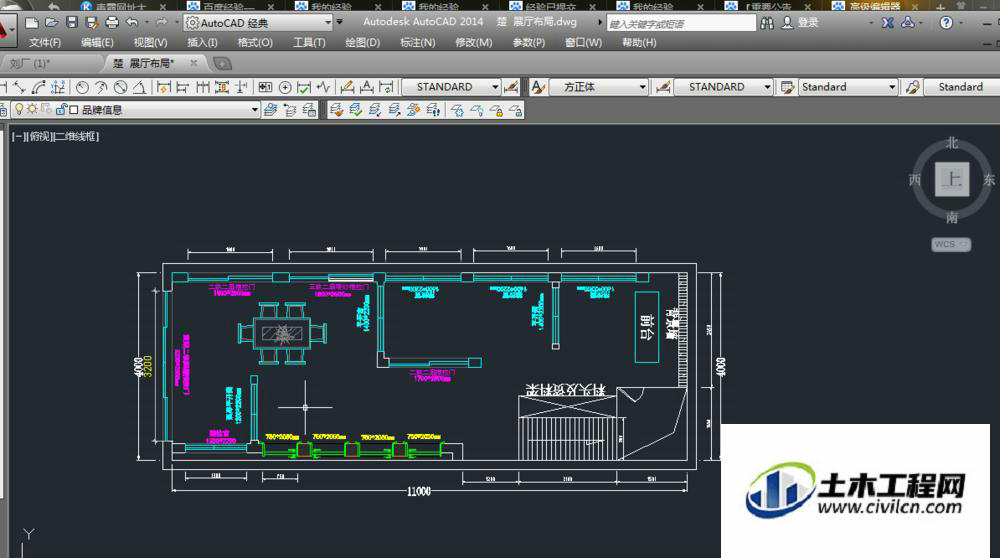Expand the Quick Access customize arrow
Screen dimensions: 1000x558
339,22
